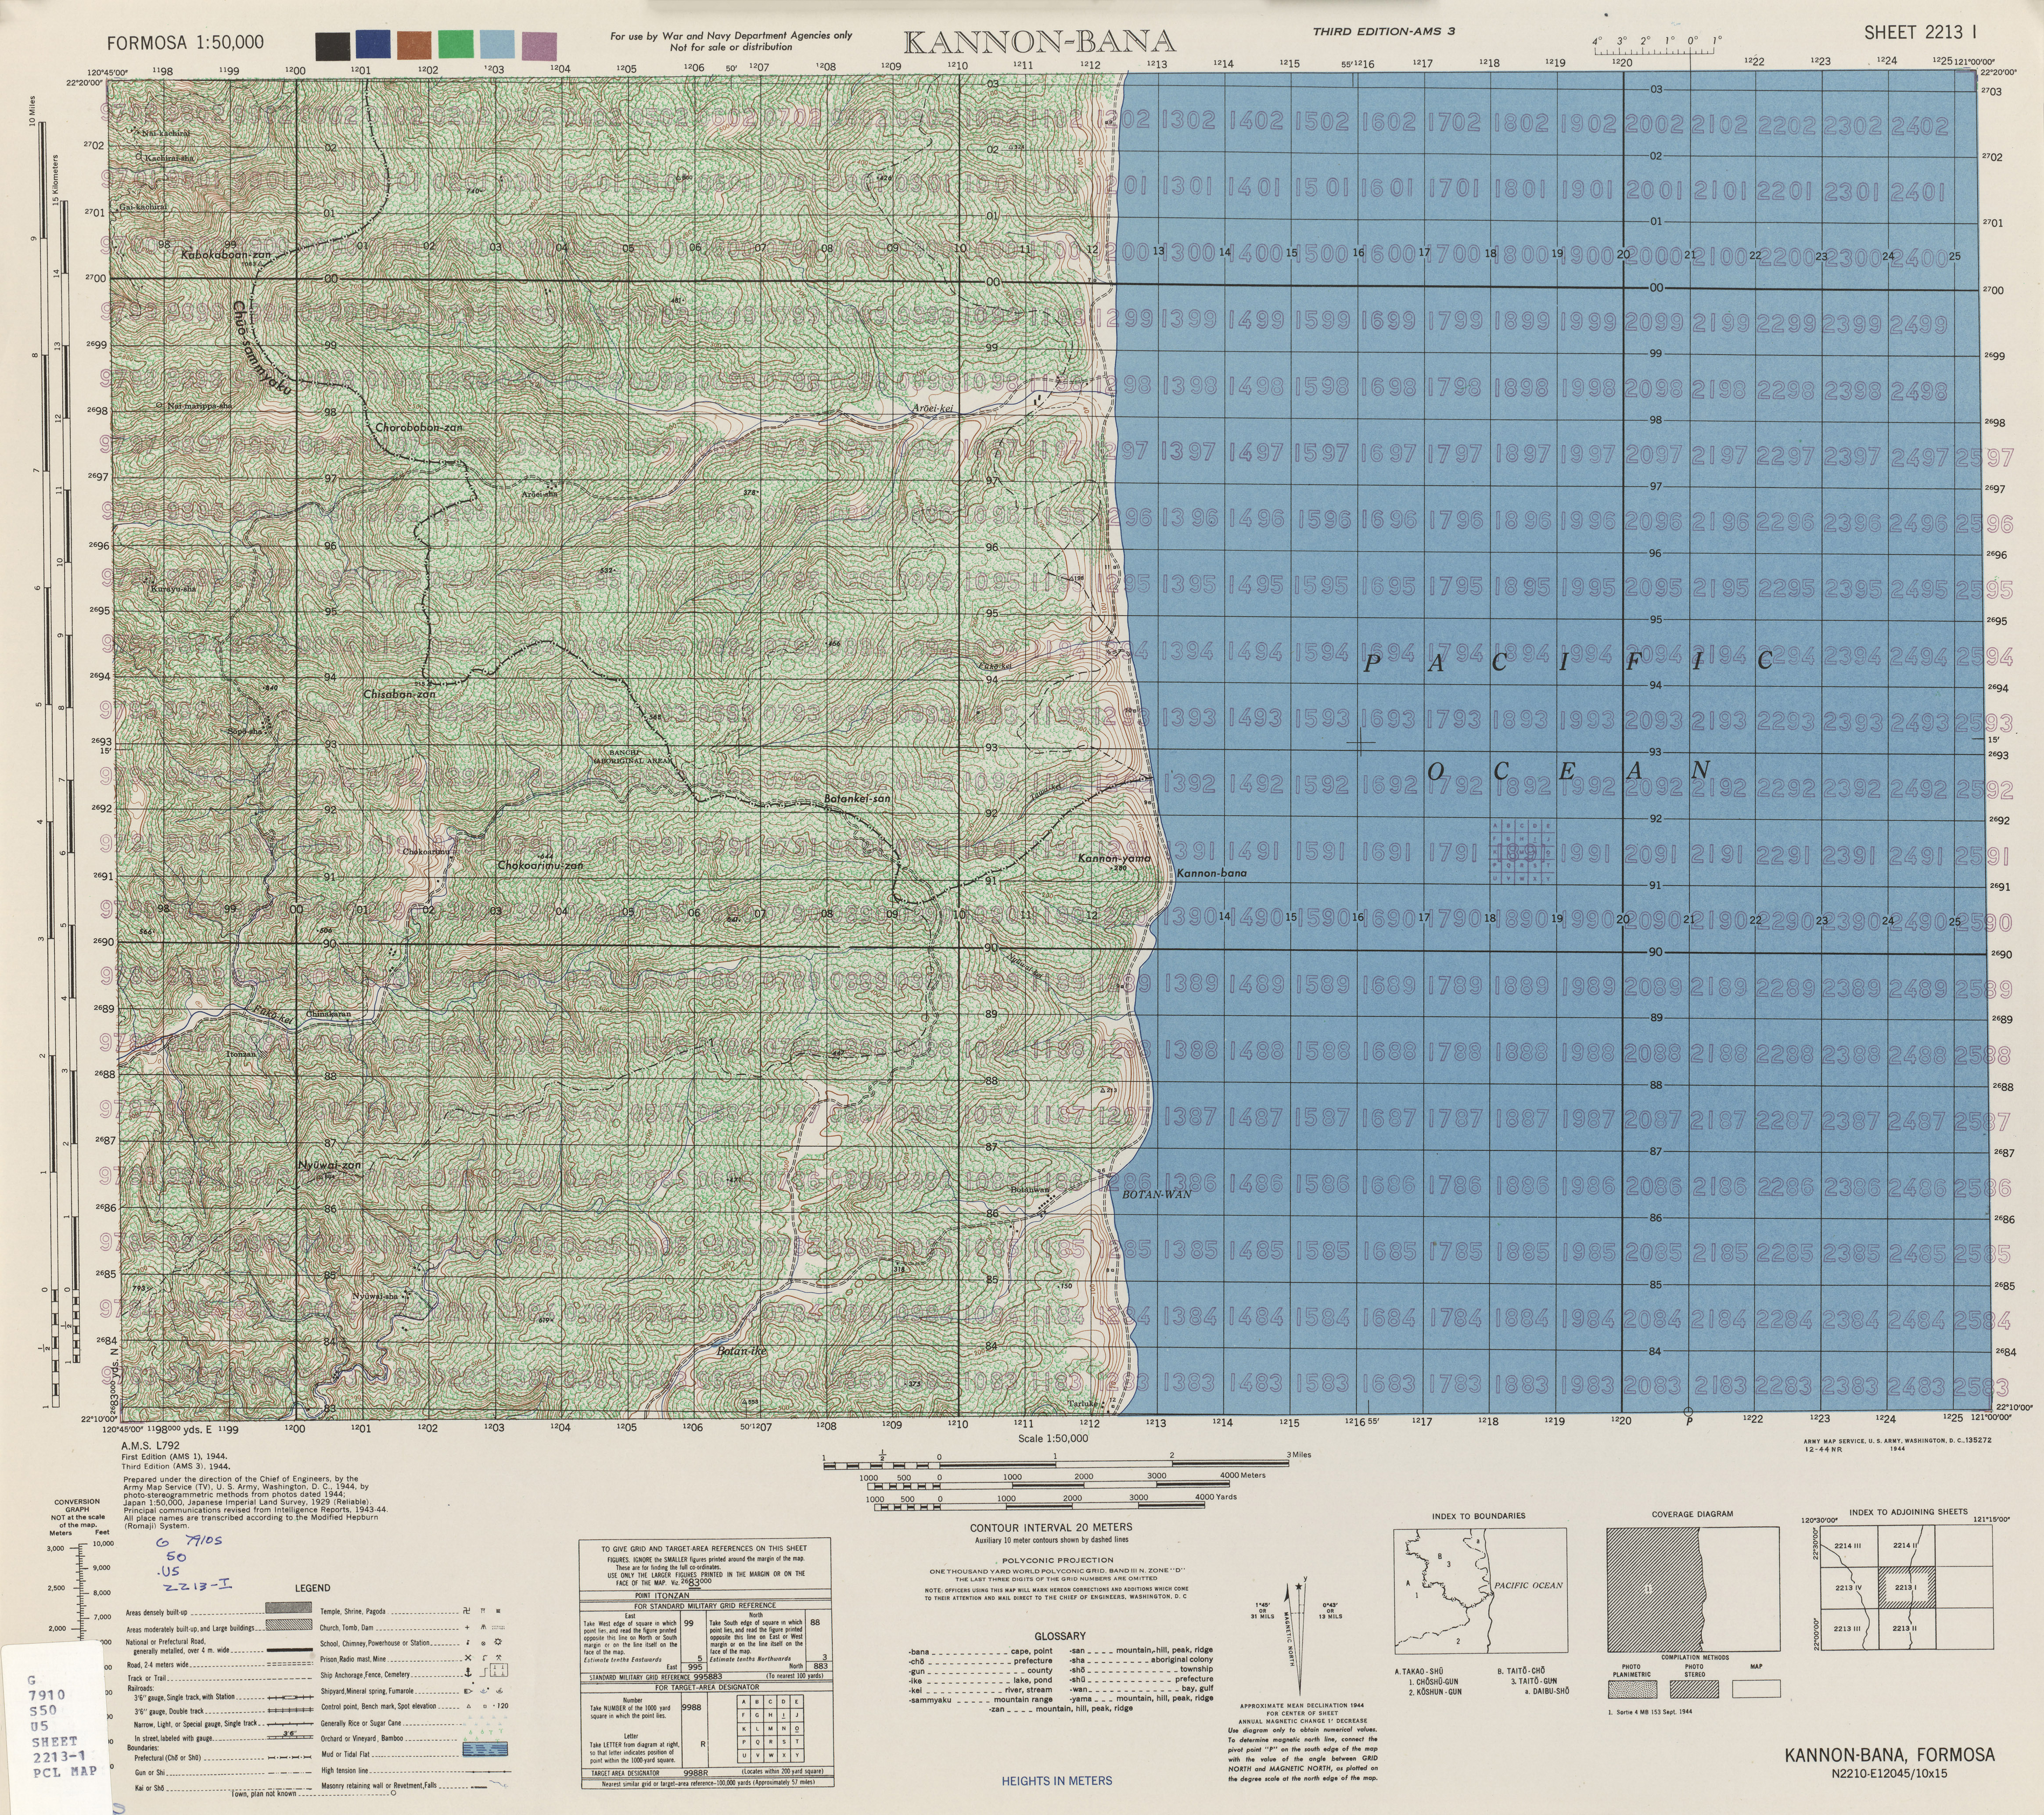Click the Kannon-bana cape label on coast
The image size is (2044, 1815).
pyautogui.click(x=1212, y=874)
